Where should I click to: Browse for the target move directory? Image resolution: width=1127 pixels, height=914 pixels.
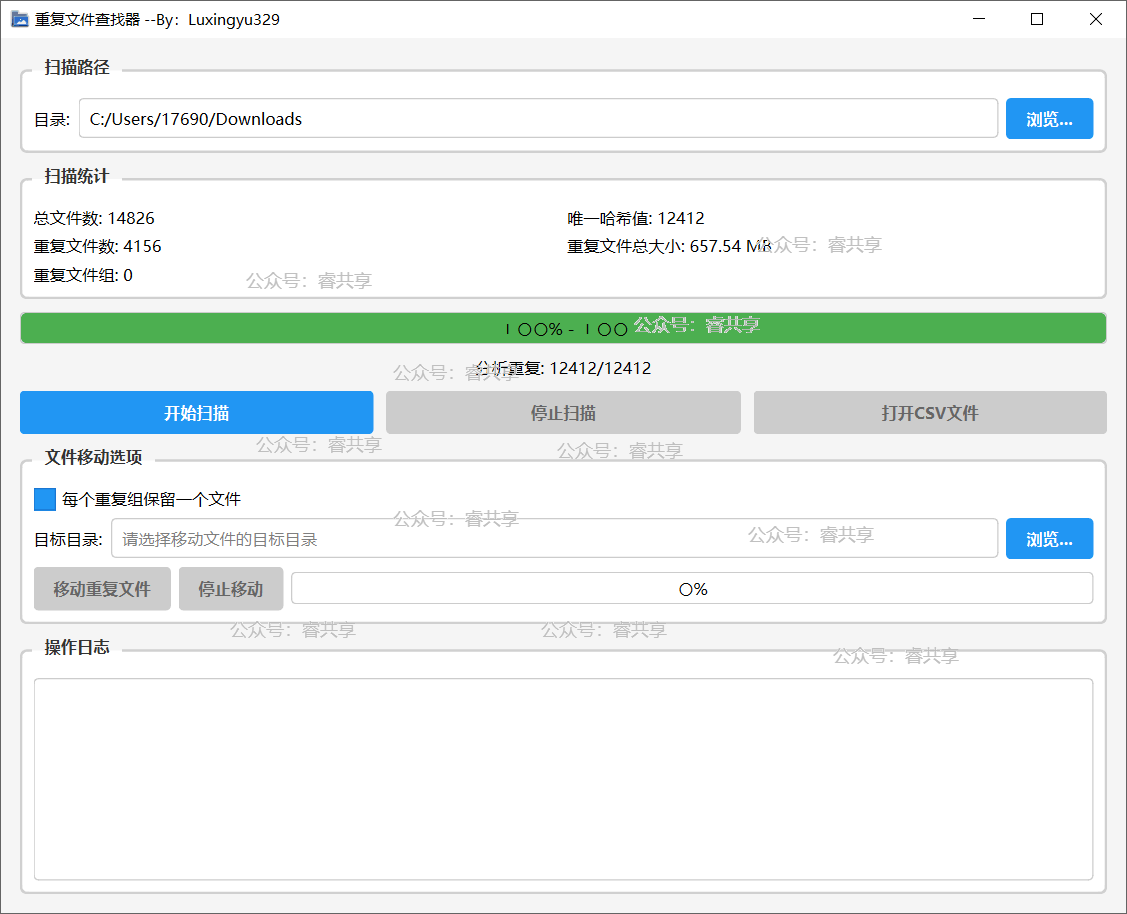(1049, 539)
